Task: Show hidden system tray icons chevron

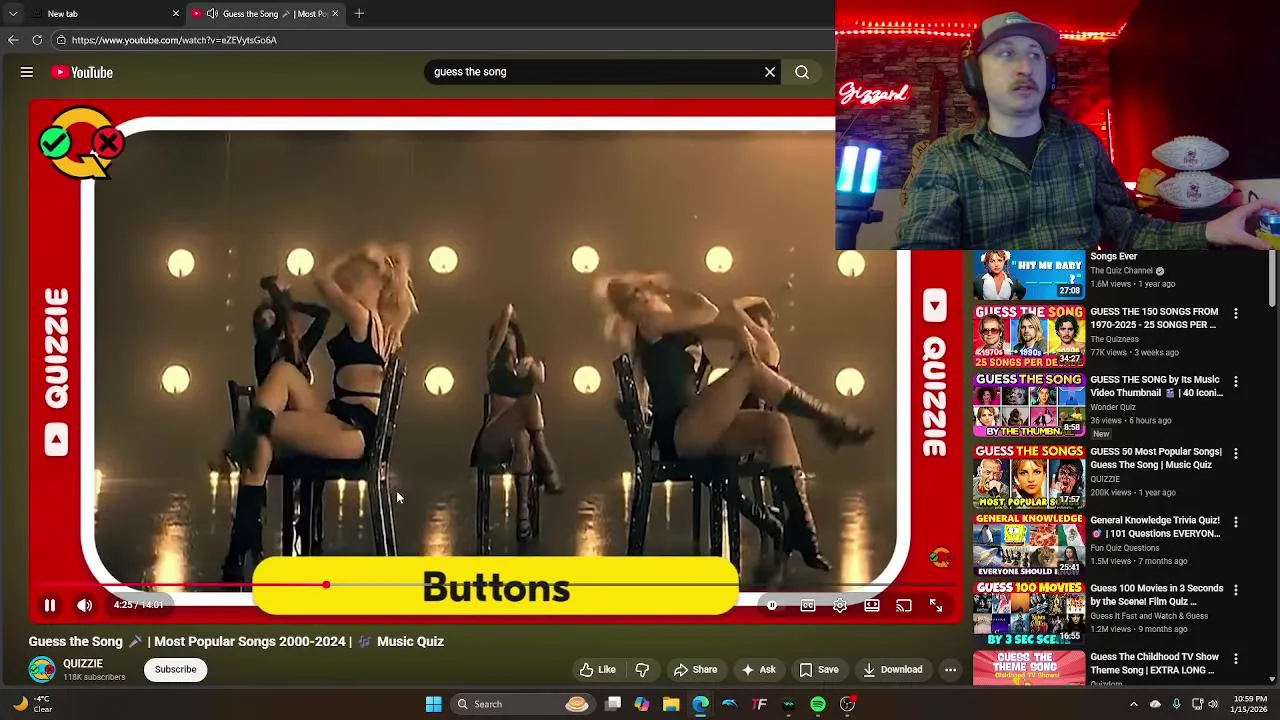Action: point(1134,704)
